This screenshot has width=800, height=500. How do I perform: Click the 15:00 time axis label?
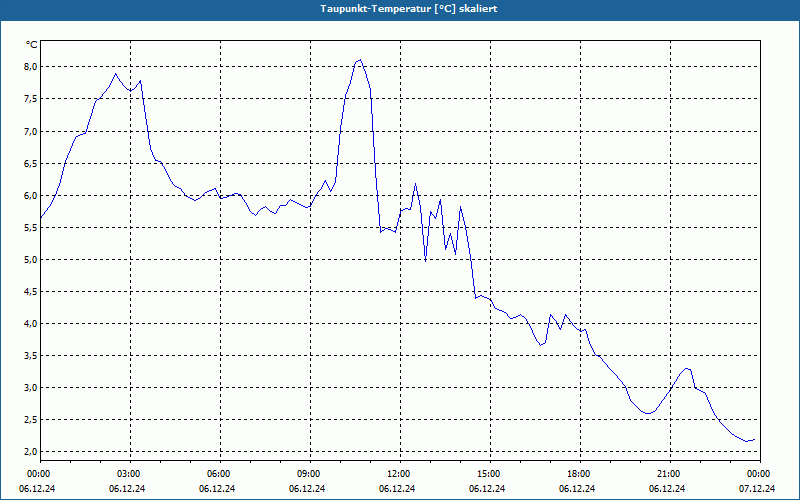pyautogui.click(x=490, y=474)
